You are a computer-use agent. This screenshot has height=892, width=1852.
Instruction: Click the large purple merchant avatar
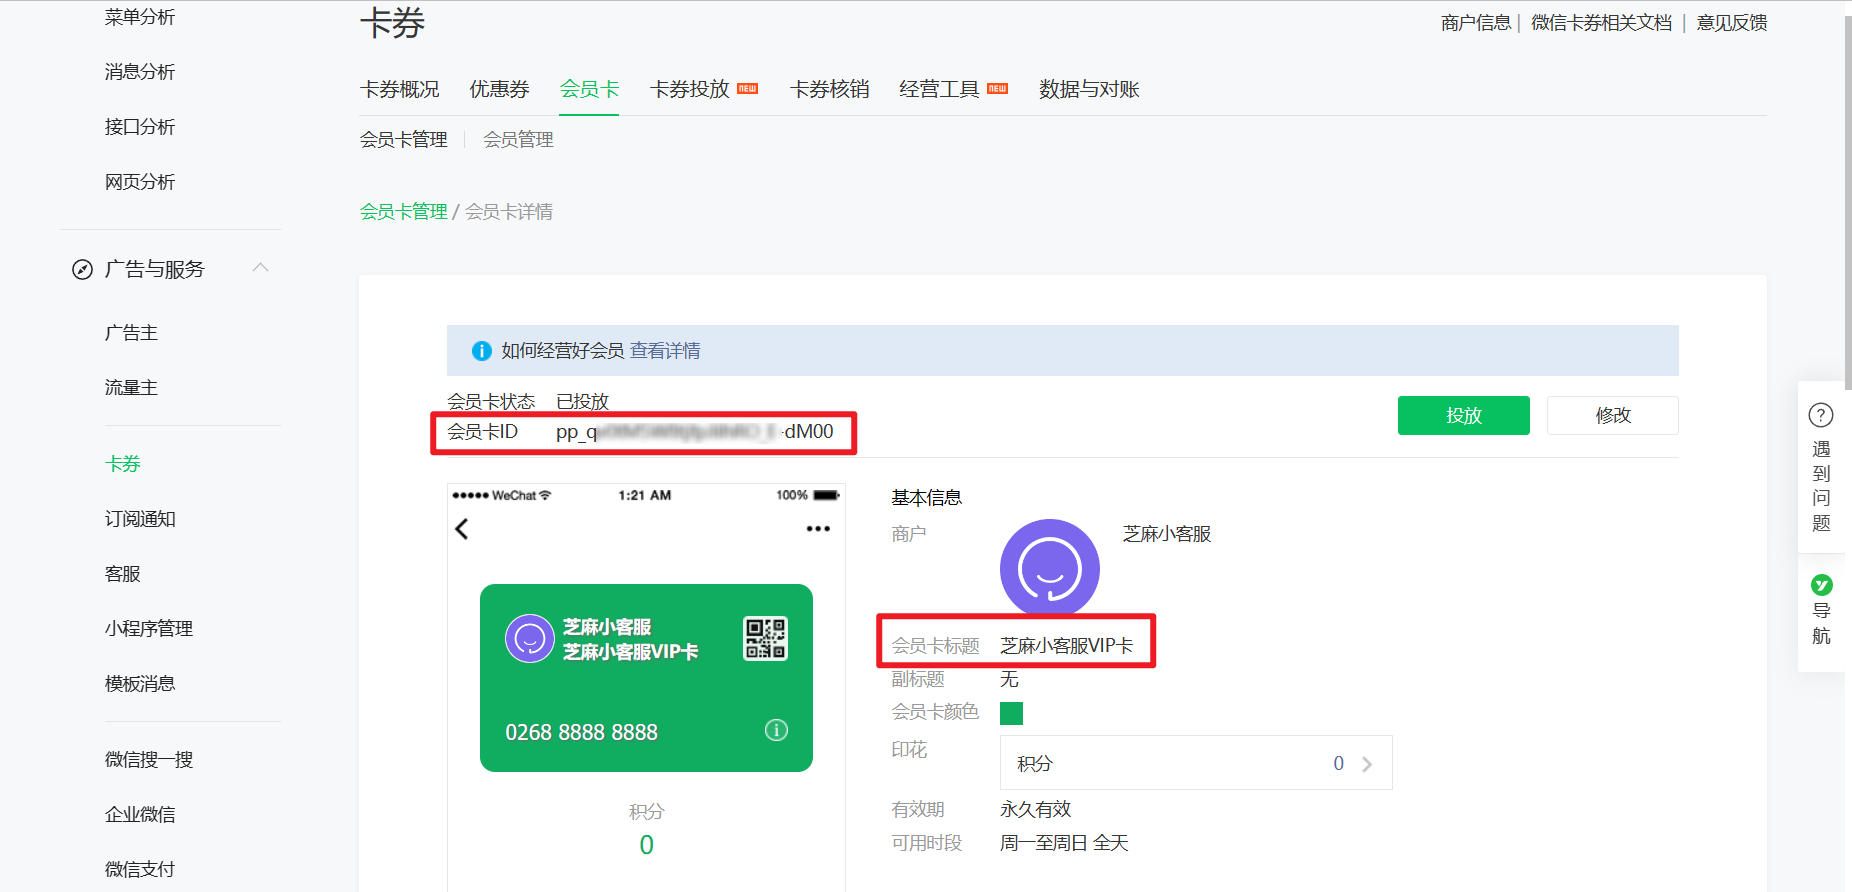click(1050, 568)
